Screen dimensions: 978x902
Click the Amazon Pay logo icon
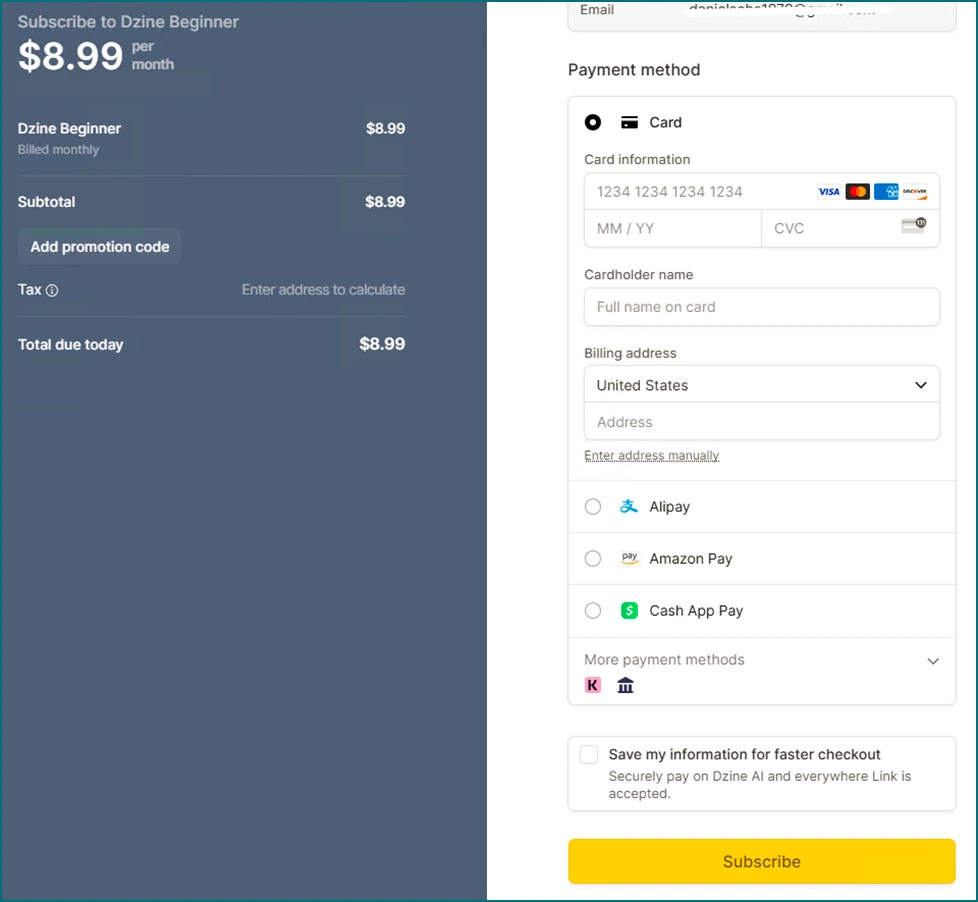(x=629, y=558)
